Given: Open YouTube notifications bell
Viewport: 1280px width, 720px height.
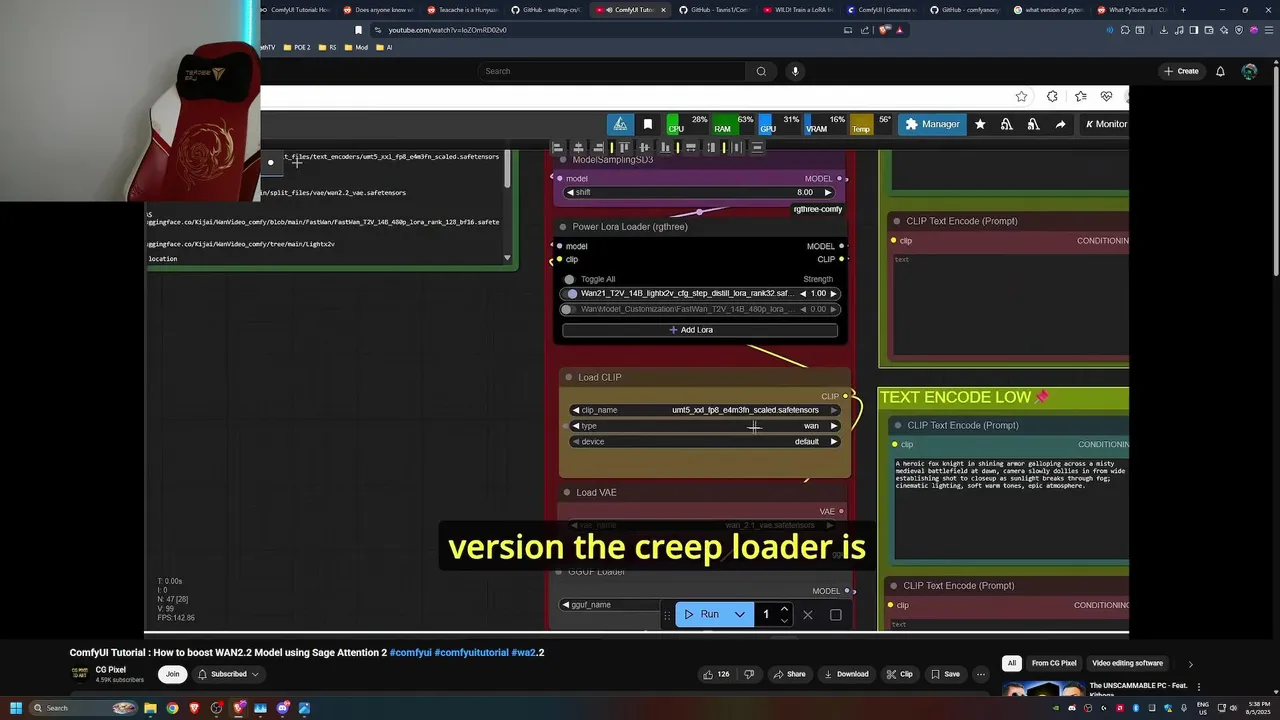Looking at the screenshot, I should (1220, 71).
